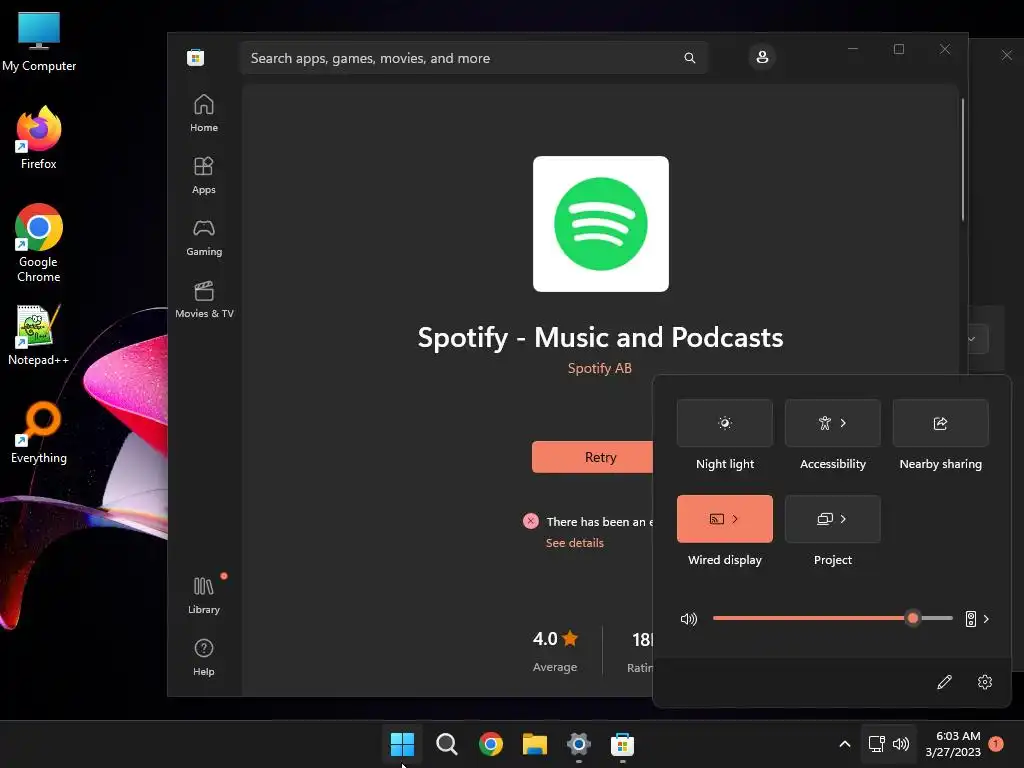Open Library in Store sidebar
Viewport: 1024px width, 768px height.
click(x=204, y=595)
